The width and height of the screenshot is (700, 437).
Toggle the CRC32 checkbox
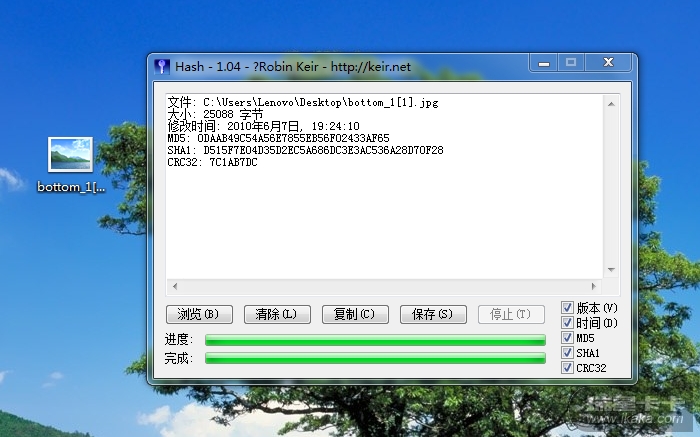(x=567, y=368)
